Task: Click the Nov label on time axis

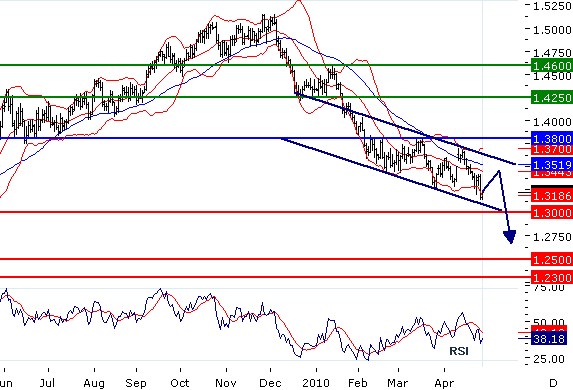Action: [226, 383]
